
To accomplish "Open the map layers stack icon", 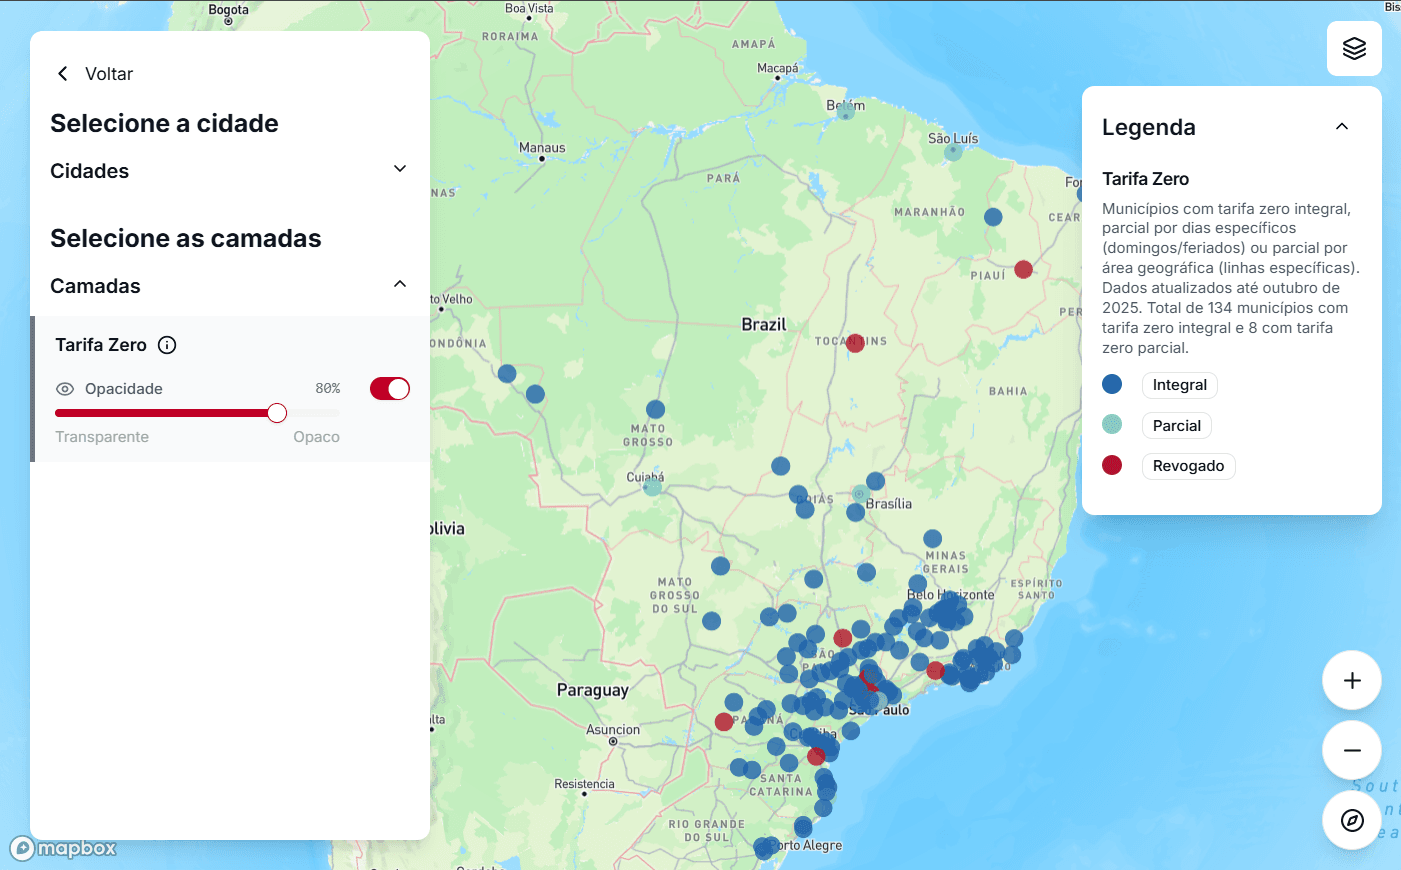I will [x=1354, y=48].
